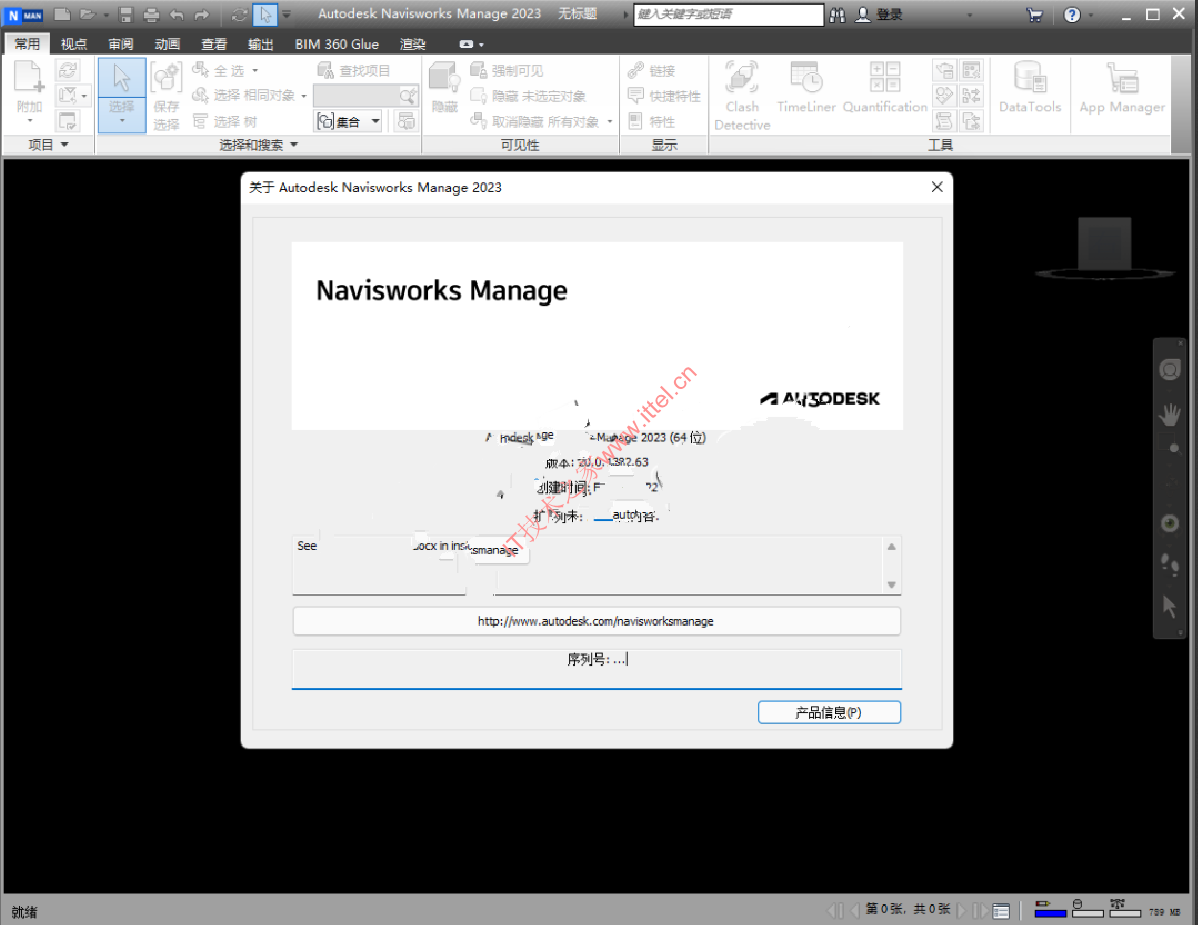This screenshot has height=925, width=1198.
Task: Click the about text box scroll down arrow
Action: (x=891, y=584)
